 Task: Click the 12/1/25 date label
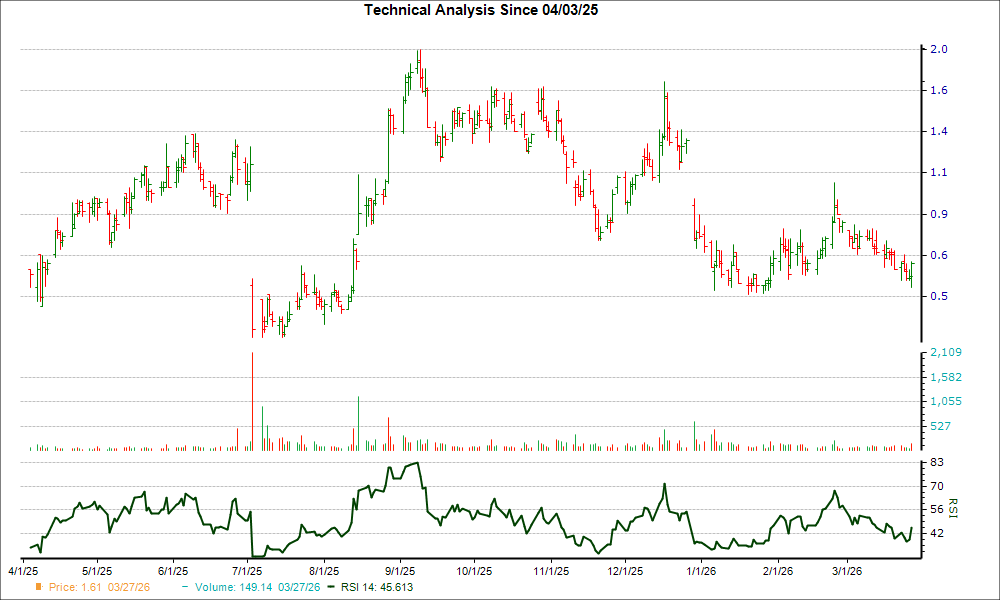(x=624, y=571)
